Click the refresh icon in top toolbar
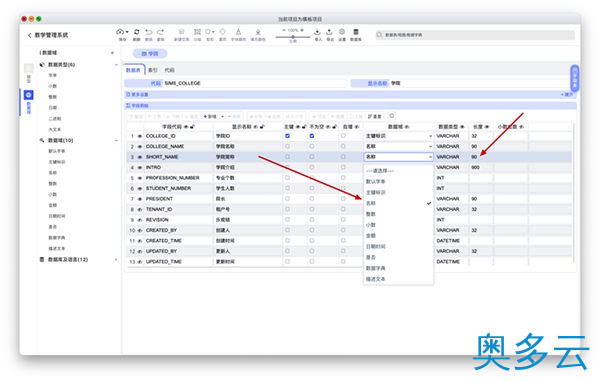Image resolution: width=600 pixels, height=381 pixels. pyautogui.click(x=137, y=32)
